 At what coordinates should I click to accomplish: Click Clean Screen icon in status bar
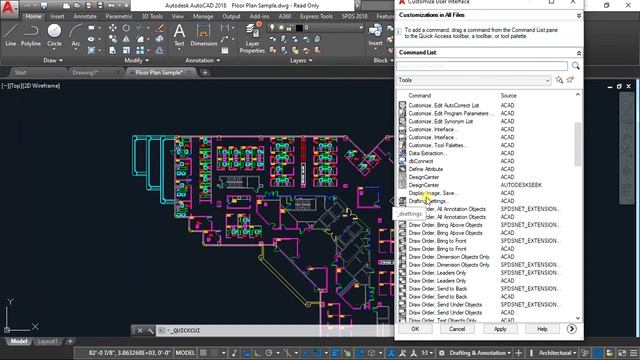pyautogui.click(x=622, y=353)
